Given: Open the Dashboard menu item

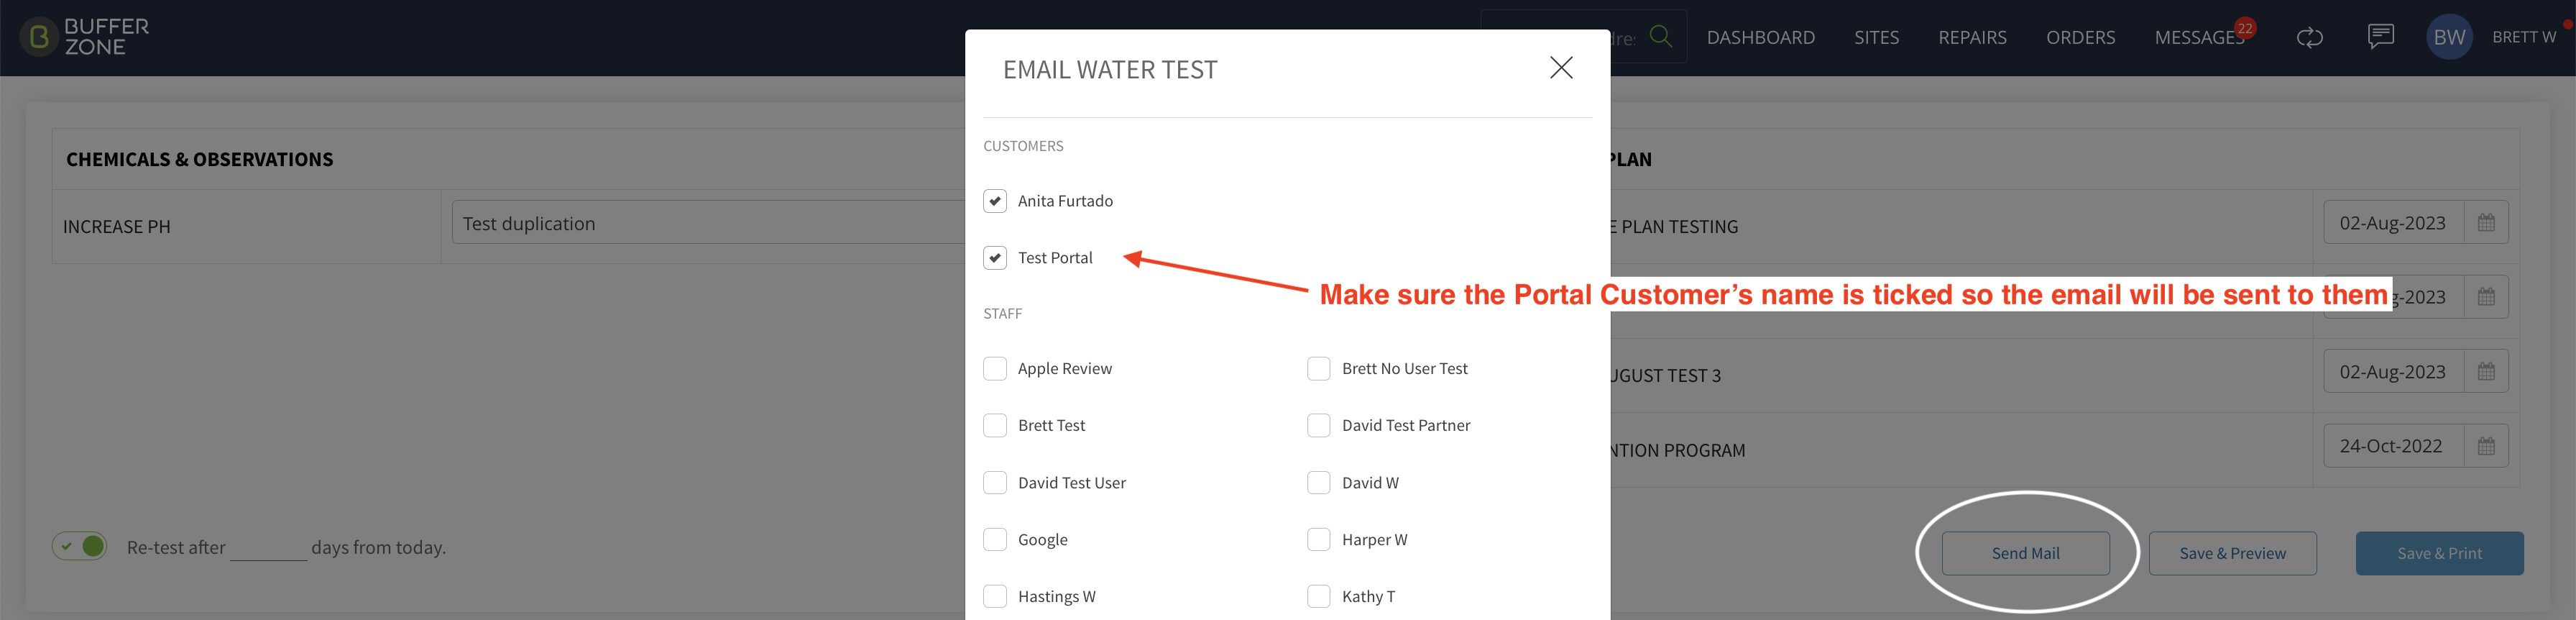Looking at the screenshot, I should pyautogui.click(x=1760, y=38).
